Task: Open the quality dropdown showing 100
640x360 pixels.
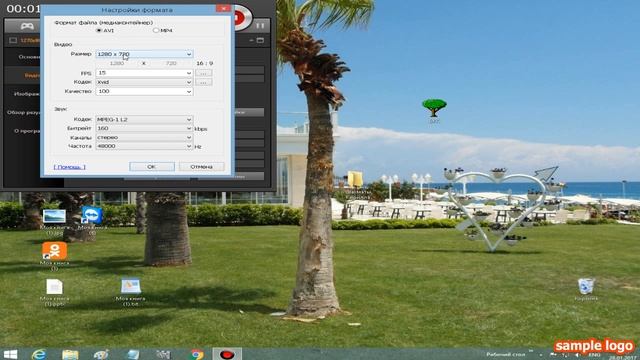Action: [x=144, y=91]
